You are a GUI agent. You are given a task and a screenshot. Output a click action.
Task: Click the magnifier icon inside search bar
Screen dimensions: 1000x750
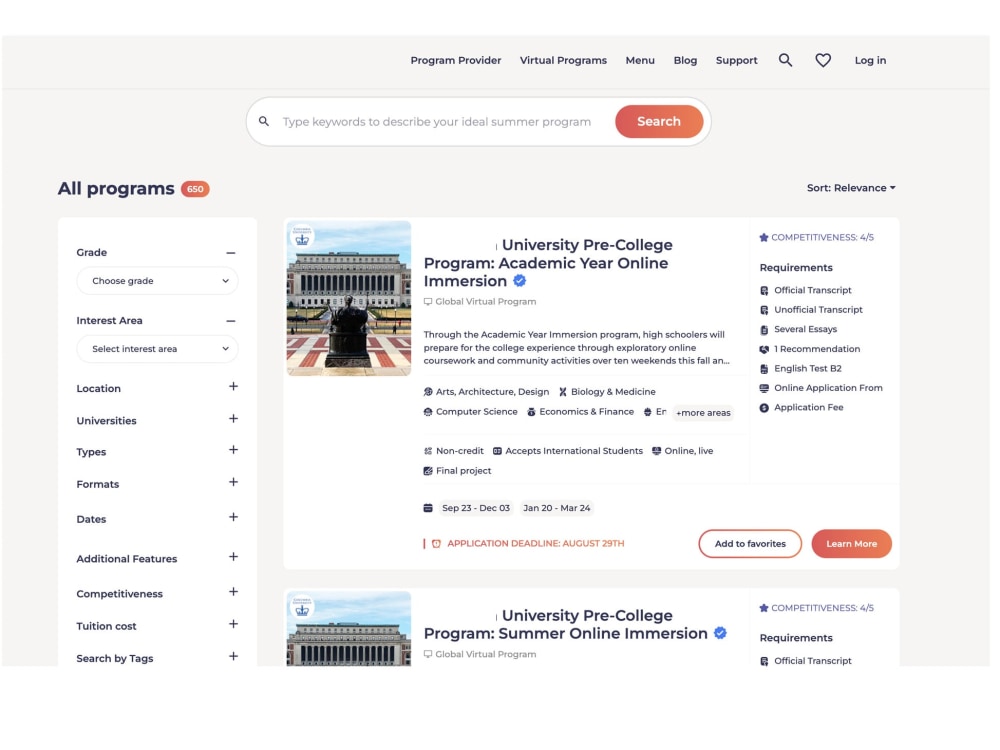click(263, 121)
